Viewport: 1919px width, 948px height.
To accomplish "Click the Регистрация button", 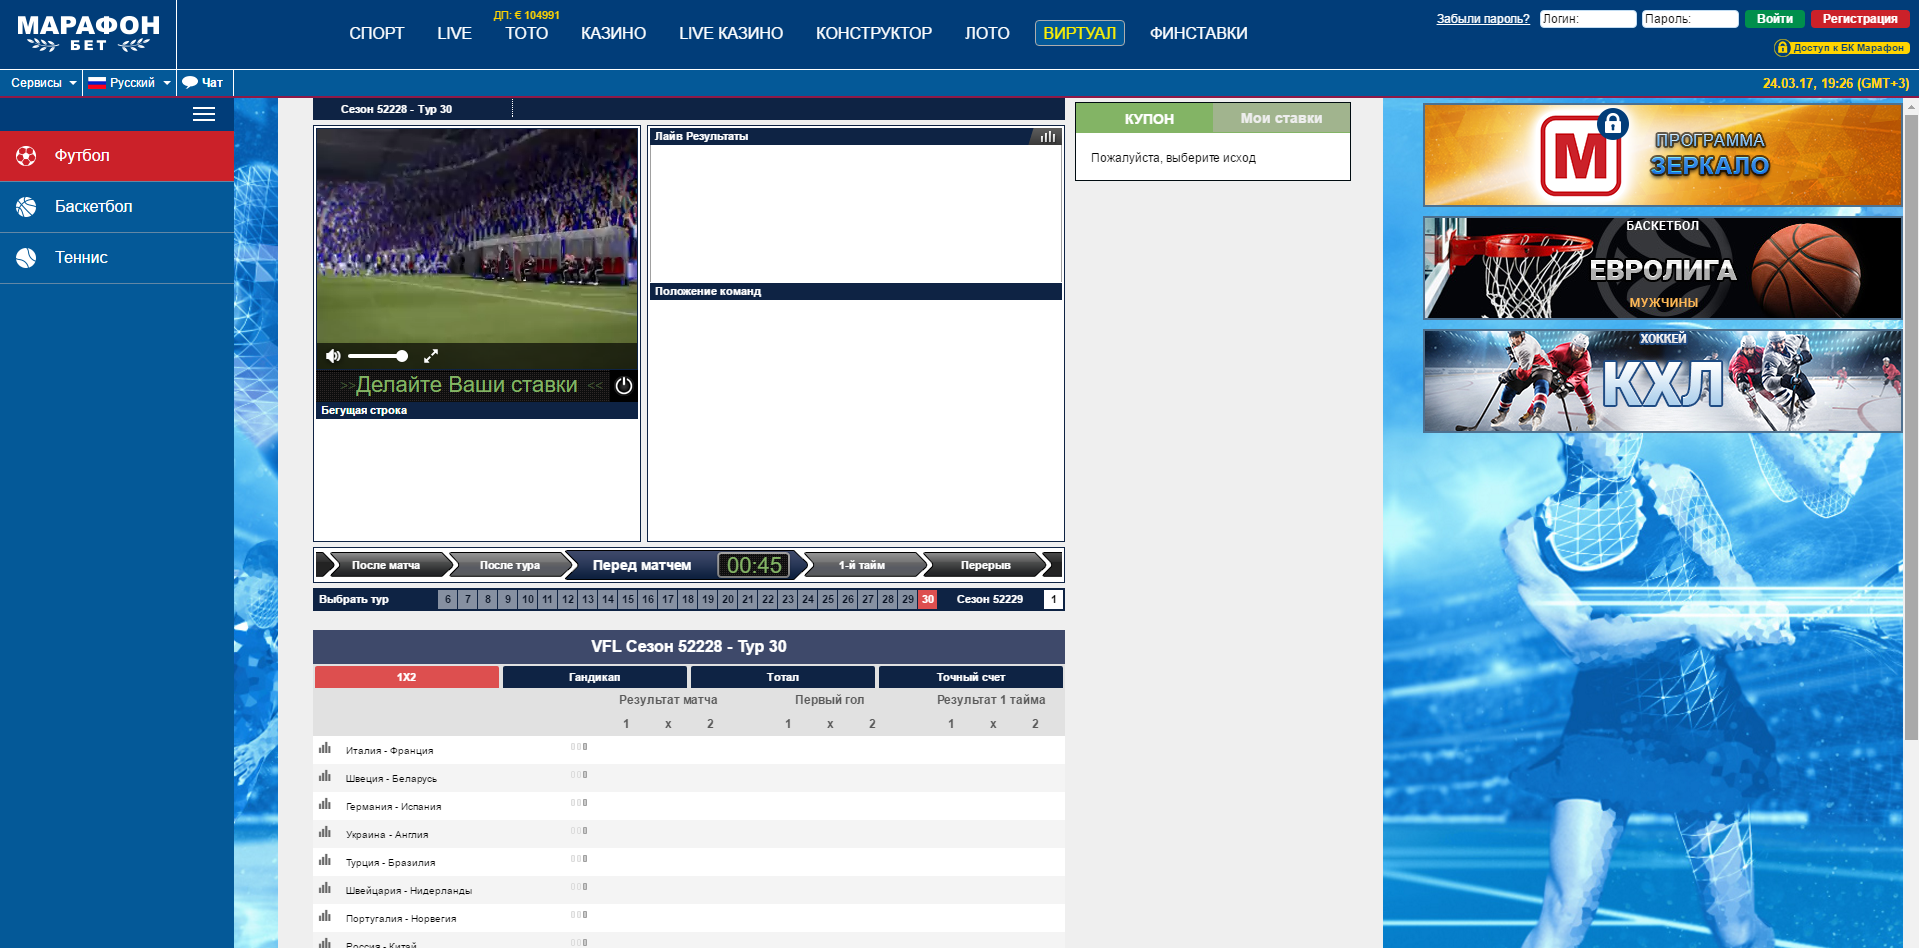I will click(x=1860, y=19).
